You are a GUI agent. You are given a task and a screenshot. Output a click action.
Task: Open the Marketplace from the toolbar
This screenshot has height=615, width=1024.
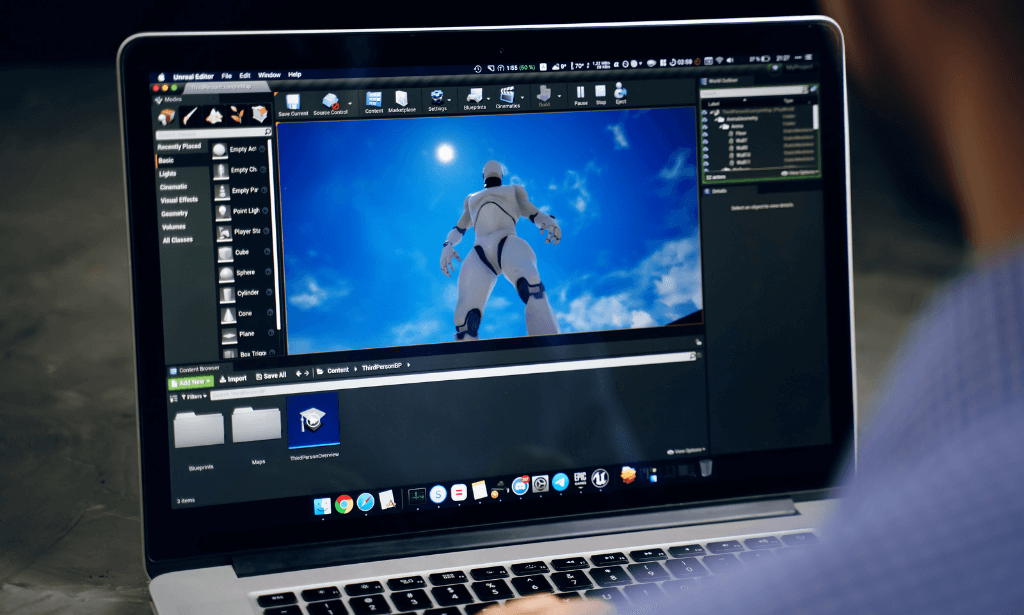(x=402, y=99)
